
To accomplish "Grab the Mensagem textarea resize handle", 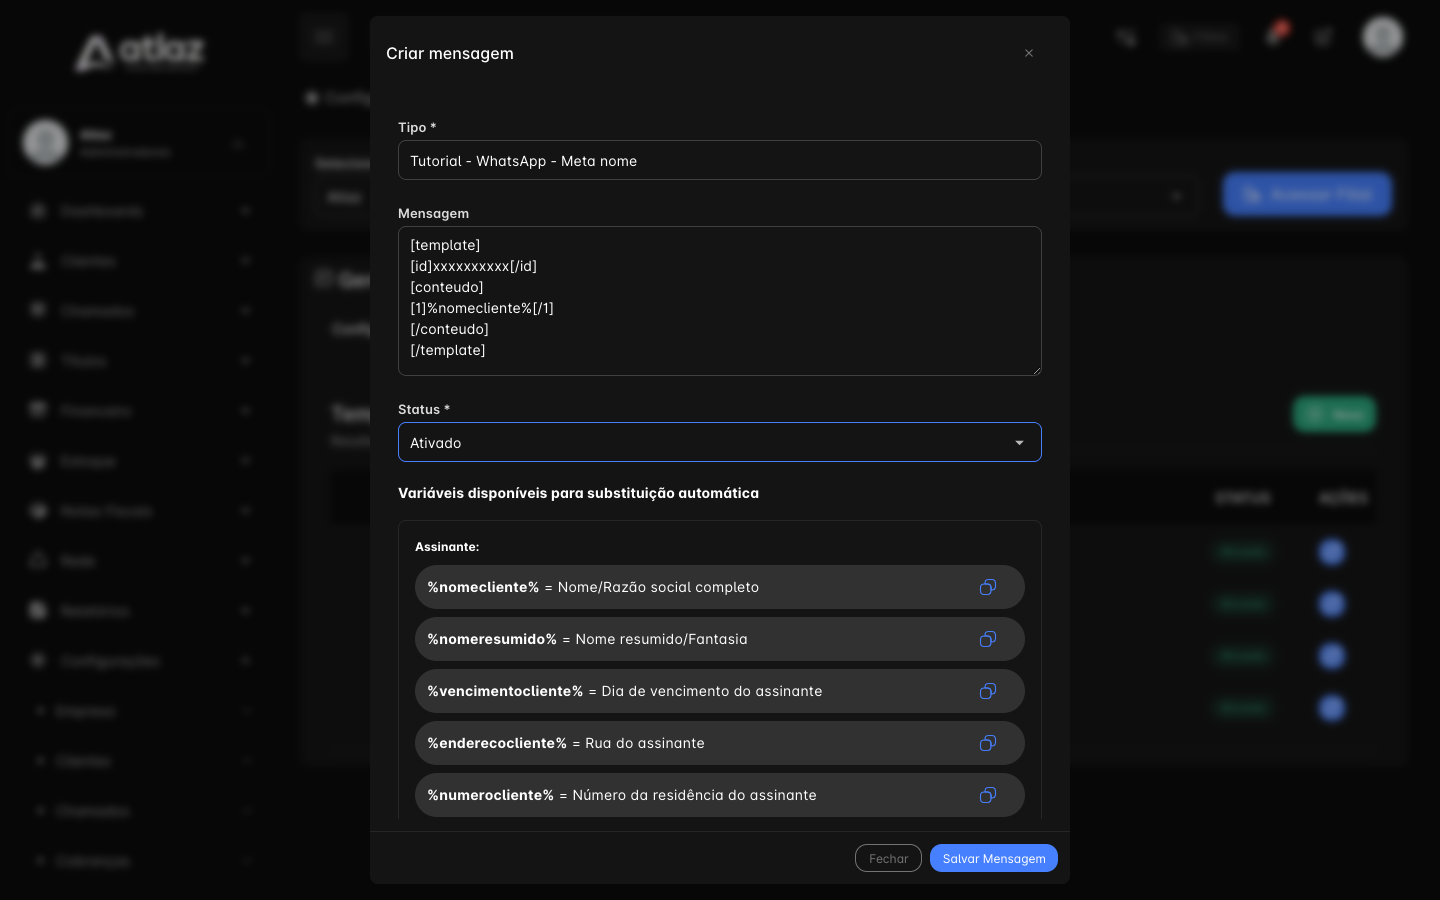I will [x=1036, y=370].
